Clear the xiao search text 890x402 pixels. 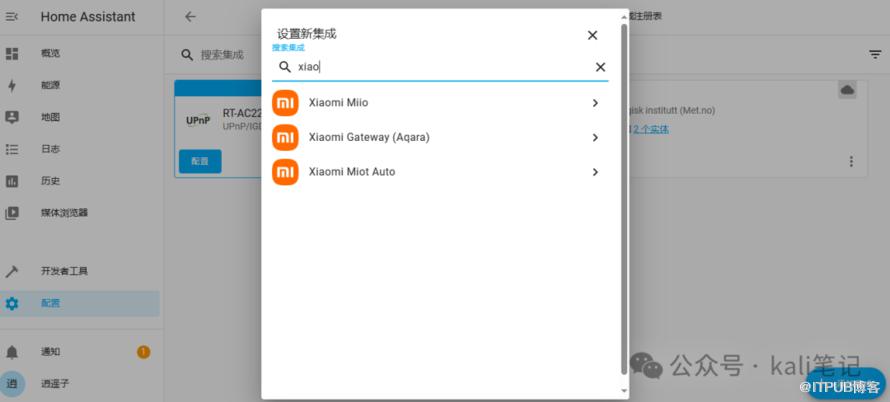[601, 67]
